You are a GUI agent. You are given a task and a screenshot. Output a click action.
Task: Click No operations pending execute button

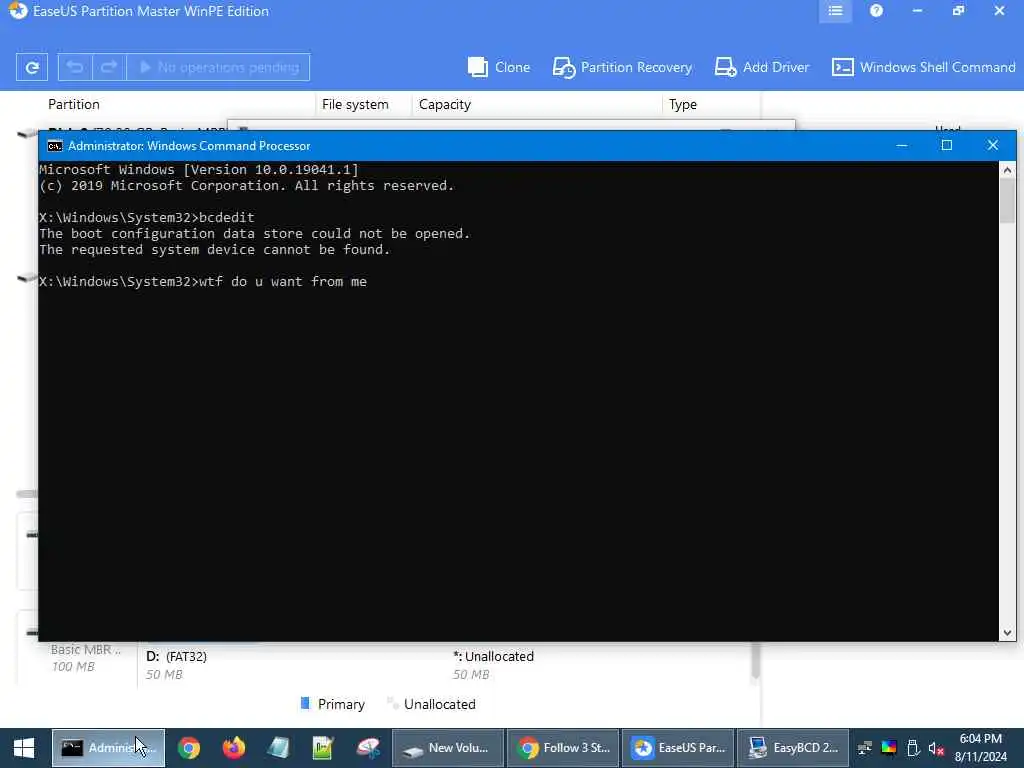pyautogui.click(x=218, y=67)
